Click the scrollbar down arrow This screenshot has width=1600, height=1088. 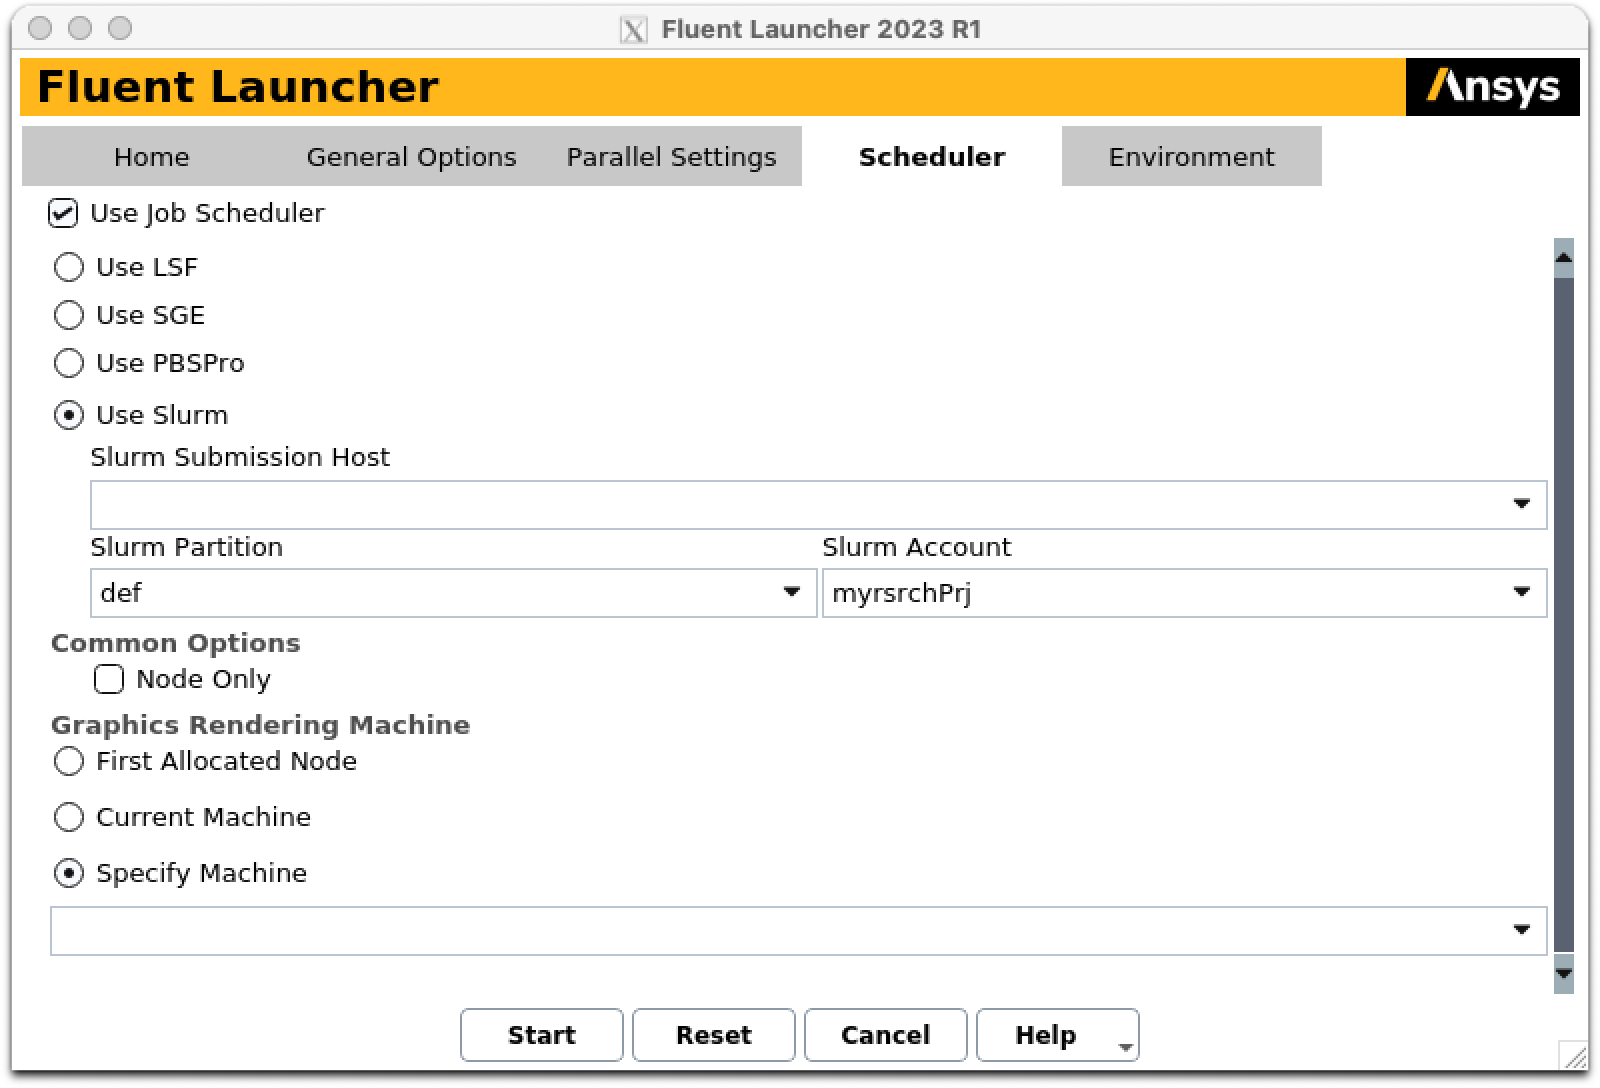coord(1564,973)
